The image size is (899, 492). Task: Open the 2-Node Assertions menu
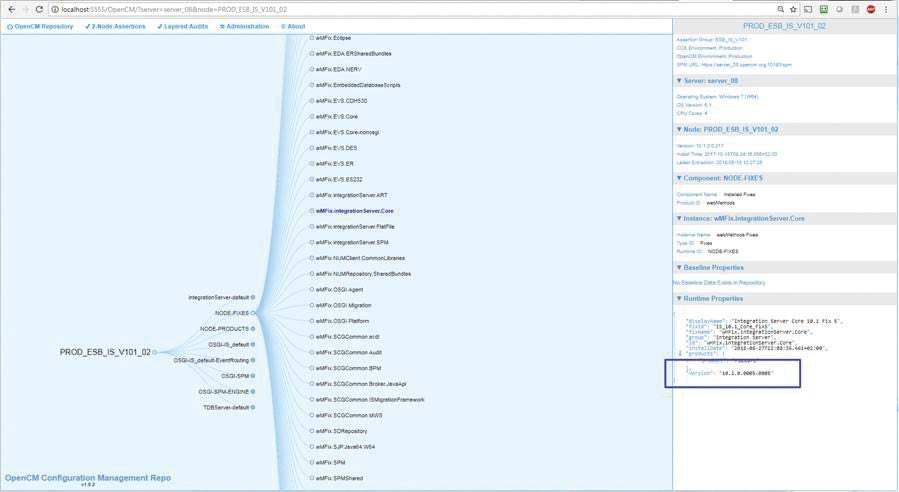click(115, 26)
